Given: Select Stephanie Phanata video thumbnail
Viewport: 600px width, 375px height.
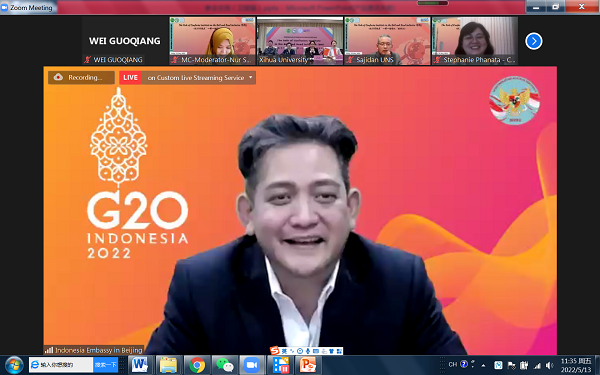Looking at the screenshot, I should pyautogui.click(x=474, y=41).
